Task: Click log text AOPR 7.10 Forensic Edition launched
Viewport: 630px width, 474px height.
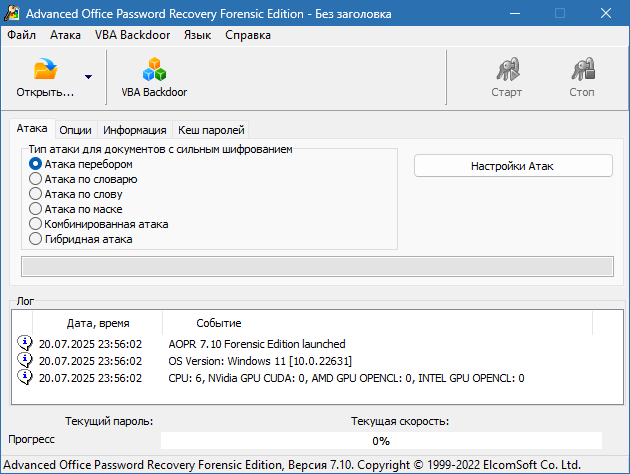Action: pos(257,344)
